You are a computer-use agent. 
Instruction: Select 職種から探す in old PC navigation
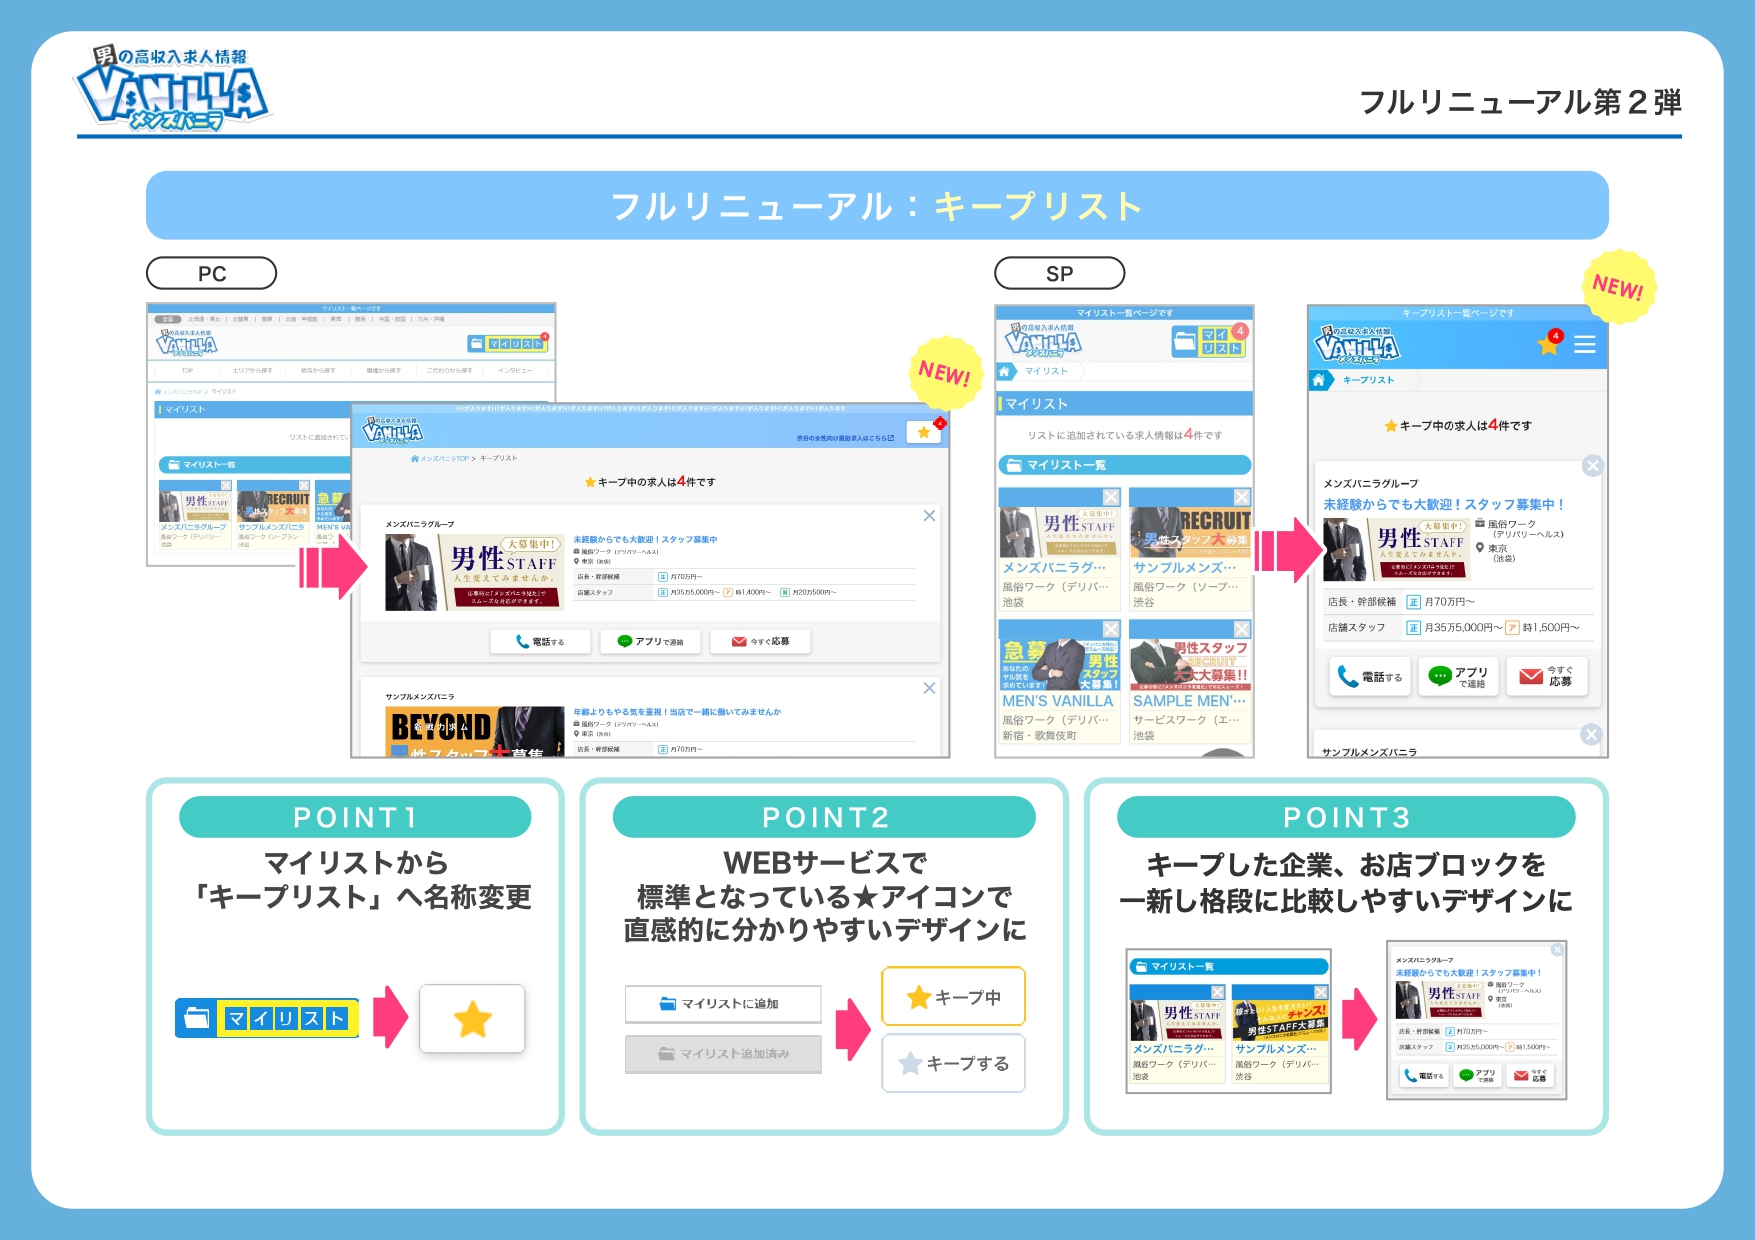382,371
